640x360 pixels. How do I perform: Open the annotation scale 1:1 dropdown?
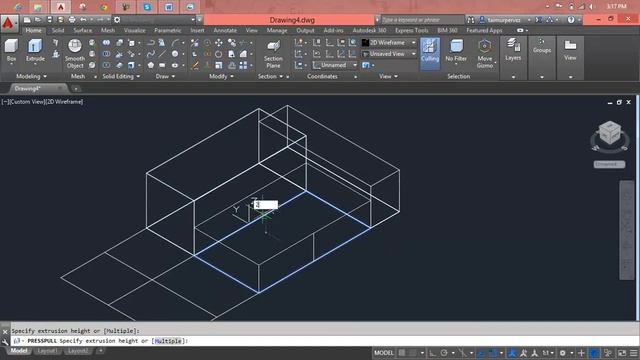pyautogui.click(x=547, y=353)
